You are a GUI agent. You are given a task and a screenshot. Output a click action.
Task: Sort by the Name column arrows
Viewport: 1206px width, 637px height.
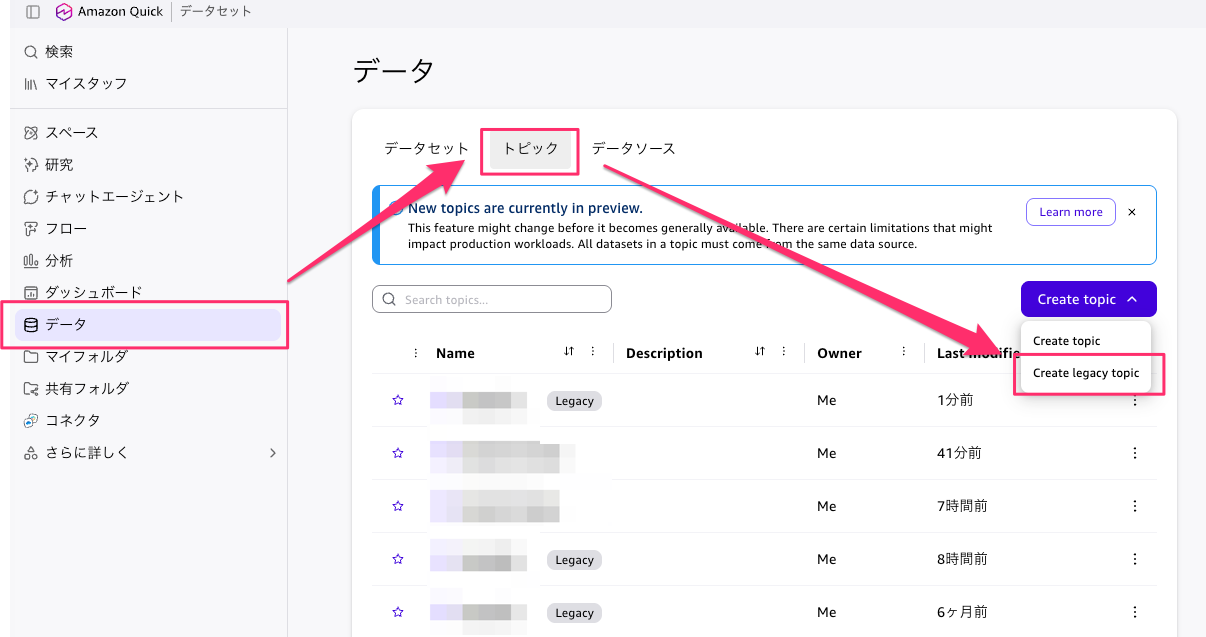[569, 352]
